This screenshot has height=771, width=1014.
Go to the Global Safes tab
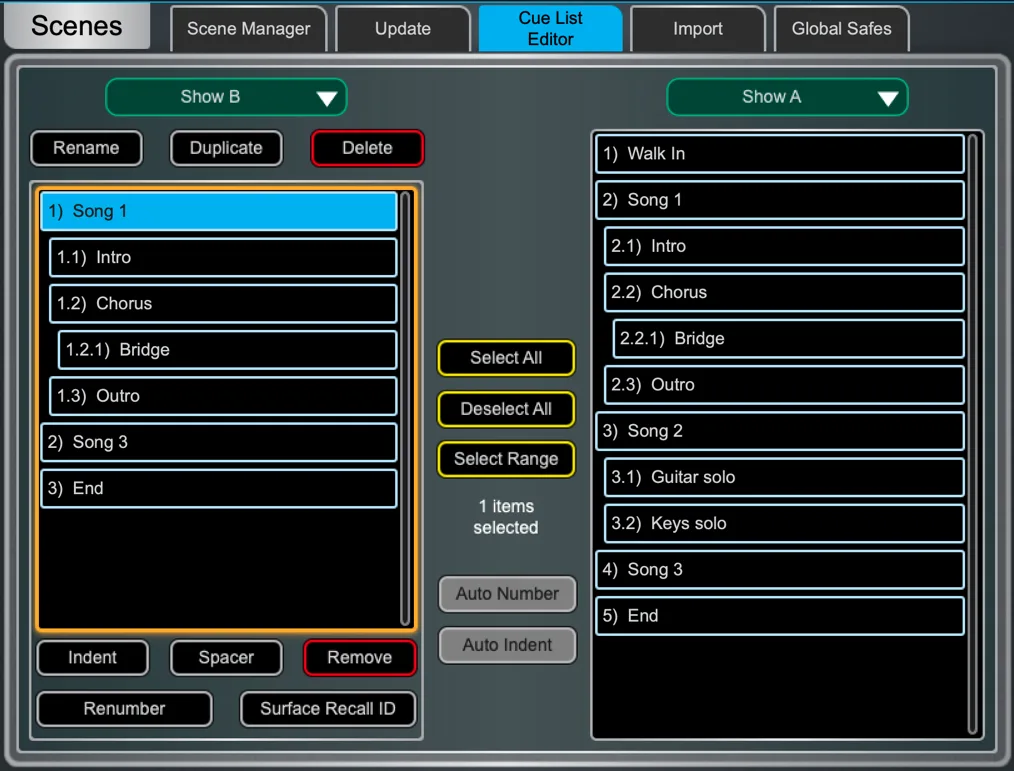point(841,28)
